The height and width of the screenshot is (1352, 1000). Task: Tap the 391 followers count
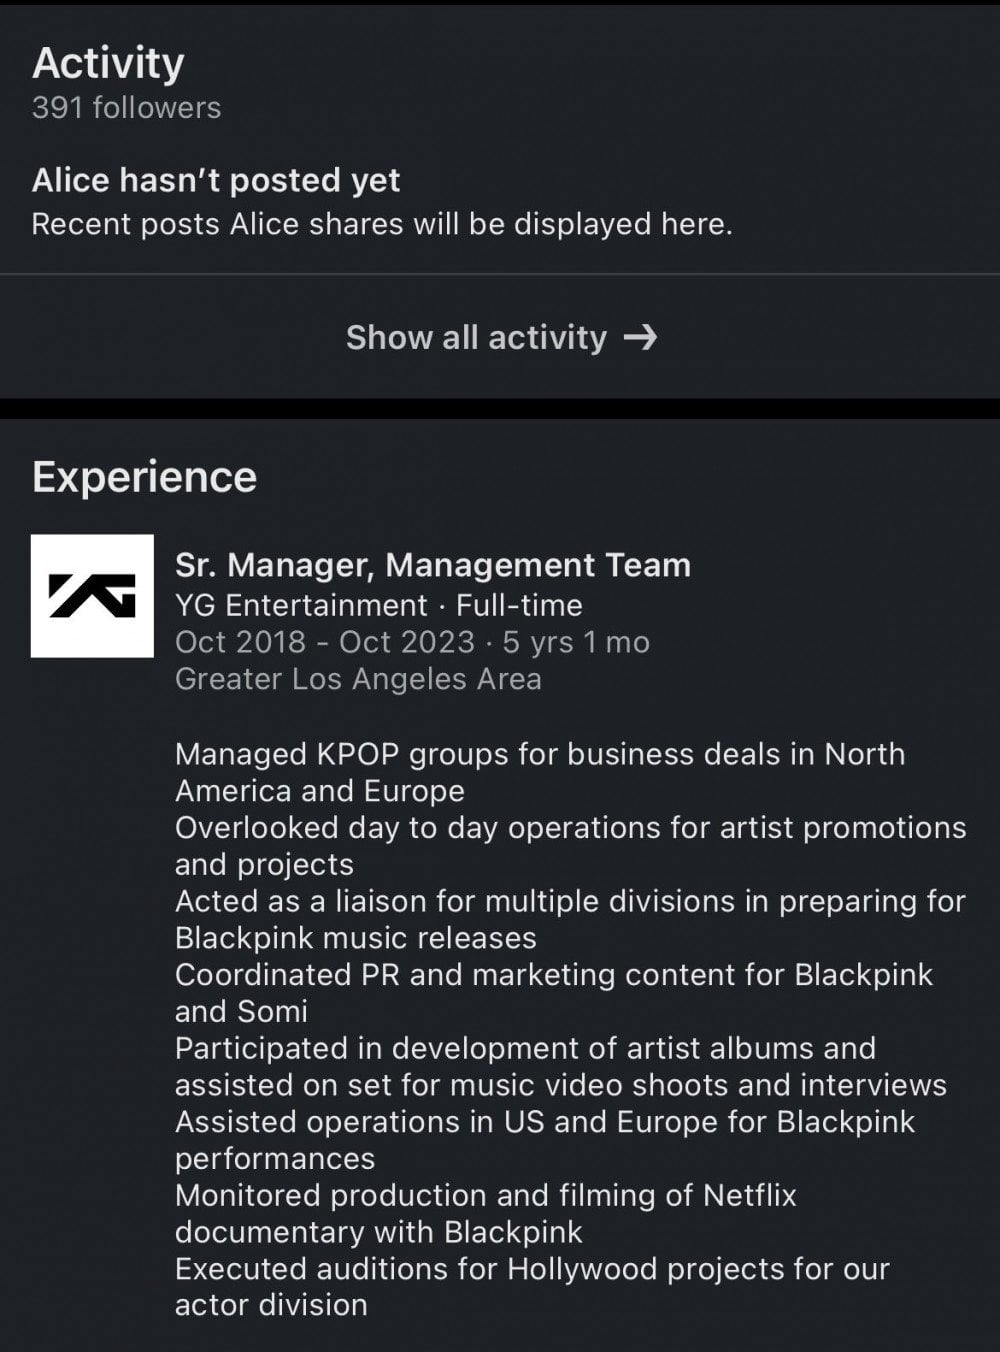click(126, 108)
